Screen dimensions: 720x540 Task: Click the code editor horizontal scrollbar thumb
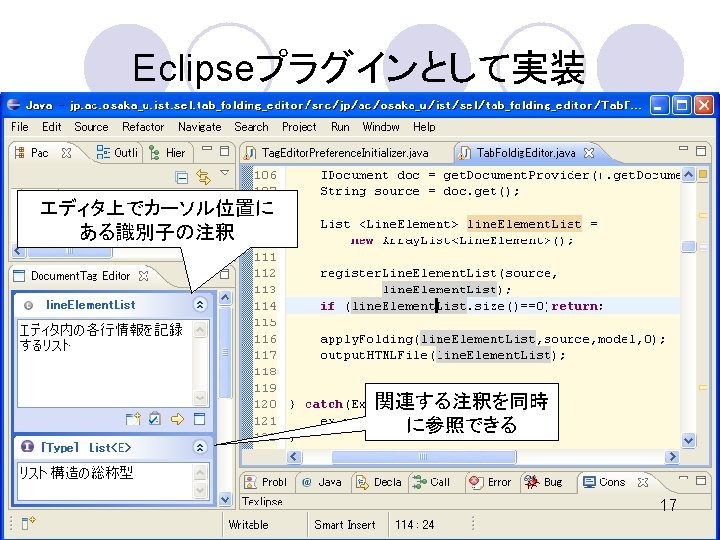[423, 456]
